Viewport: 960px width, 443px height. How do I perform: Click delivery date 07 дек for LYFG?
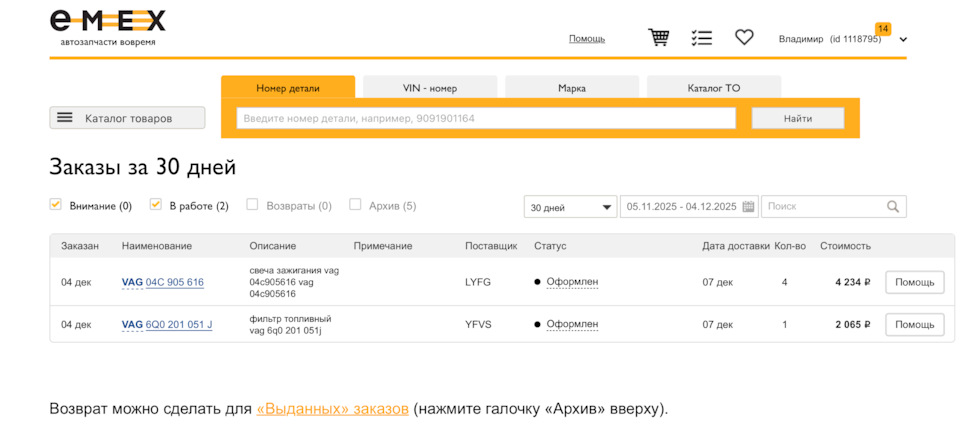[x=718, y=282]
